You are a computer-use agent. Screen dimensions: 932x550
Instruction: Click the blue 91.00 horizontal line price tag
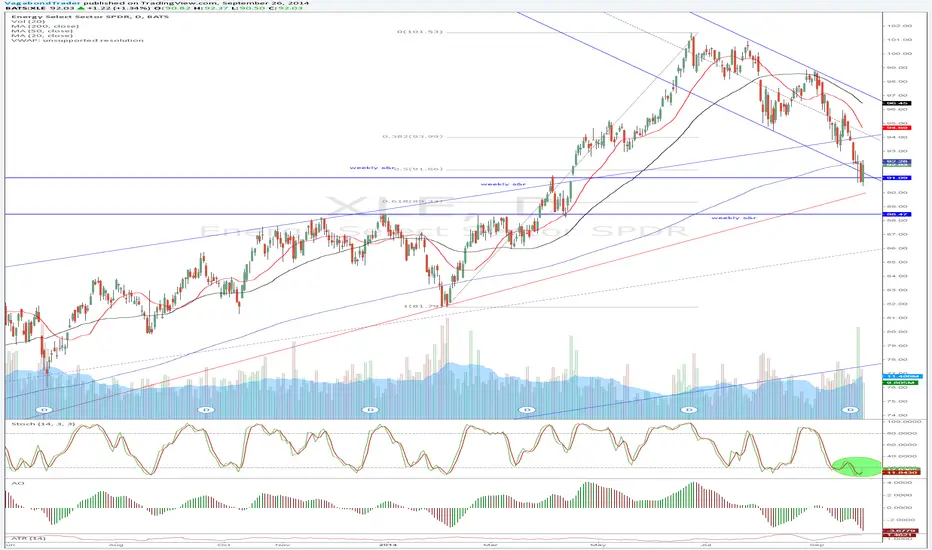click(x=898, y=178)
